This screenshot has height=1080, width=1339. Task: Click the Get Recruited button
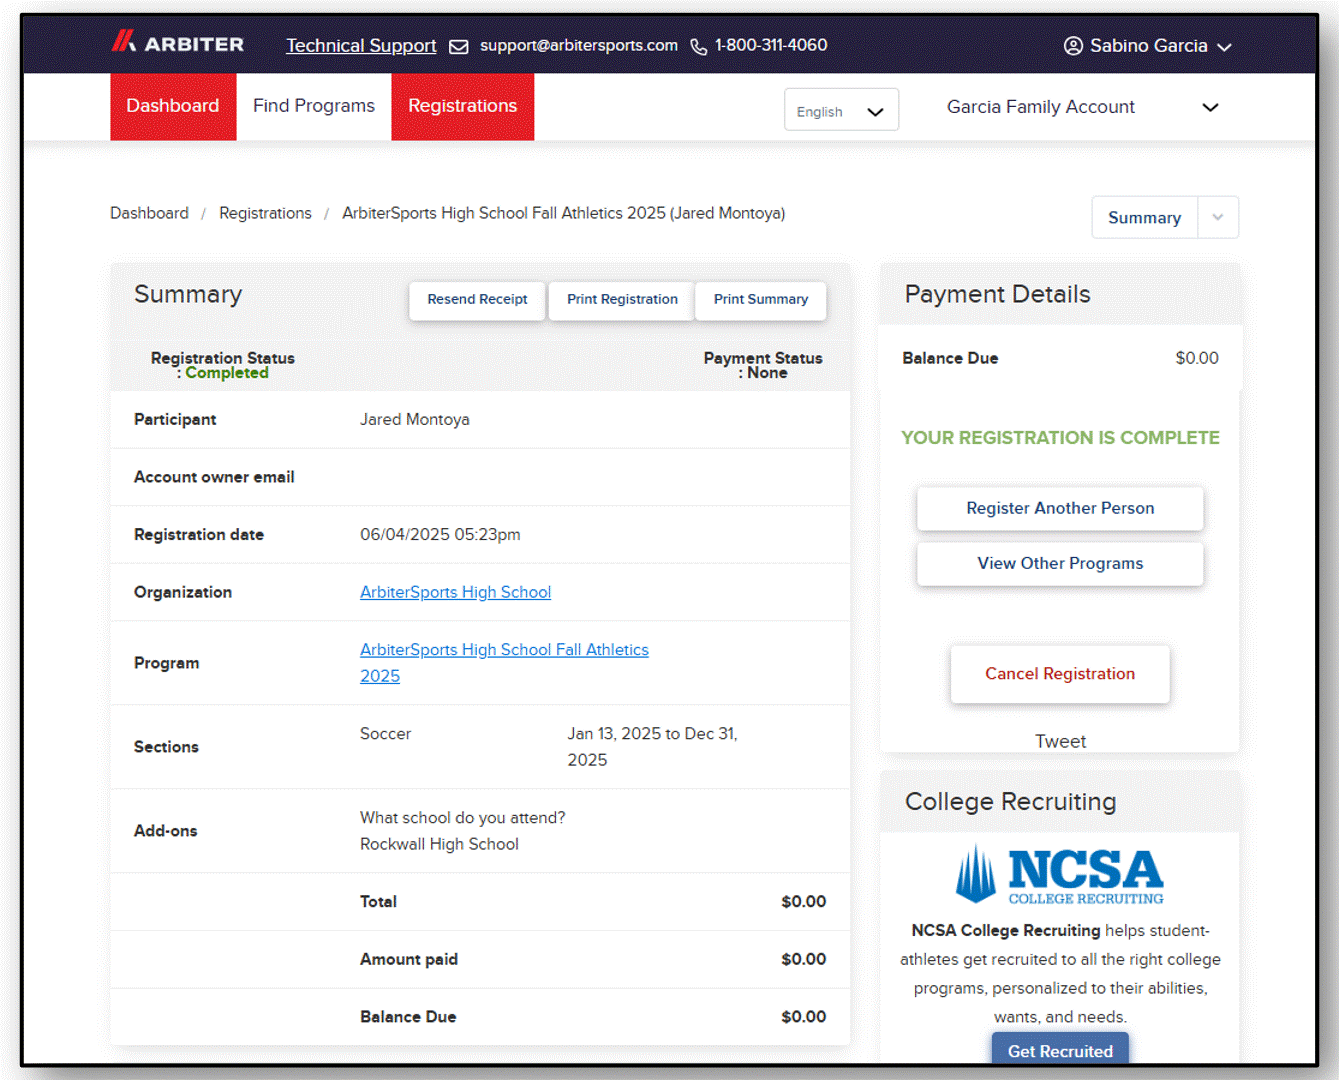coord(1060,1050)
